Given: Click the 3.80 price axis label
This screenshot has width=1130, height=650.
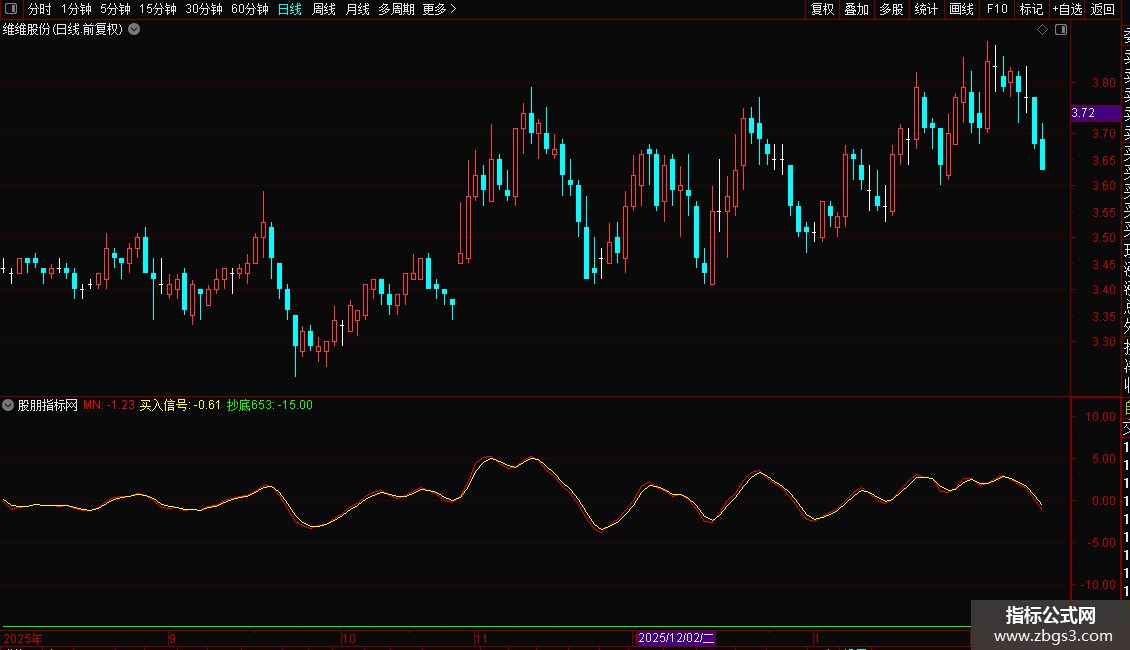Looking at the screenshot, I should pos(1103,83).
